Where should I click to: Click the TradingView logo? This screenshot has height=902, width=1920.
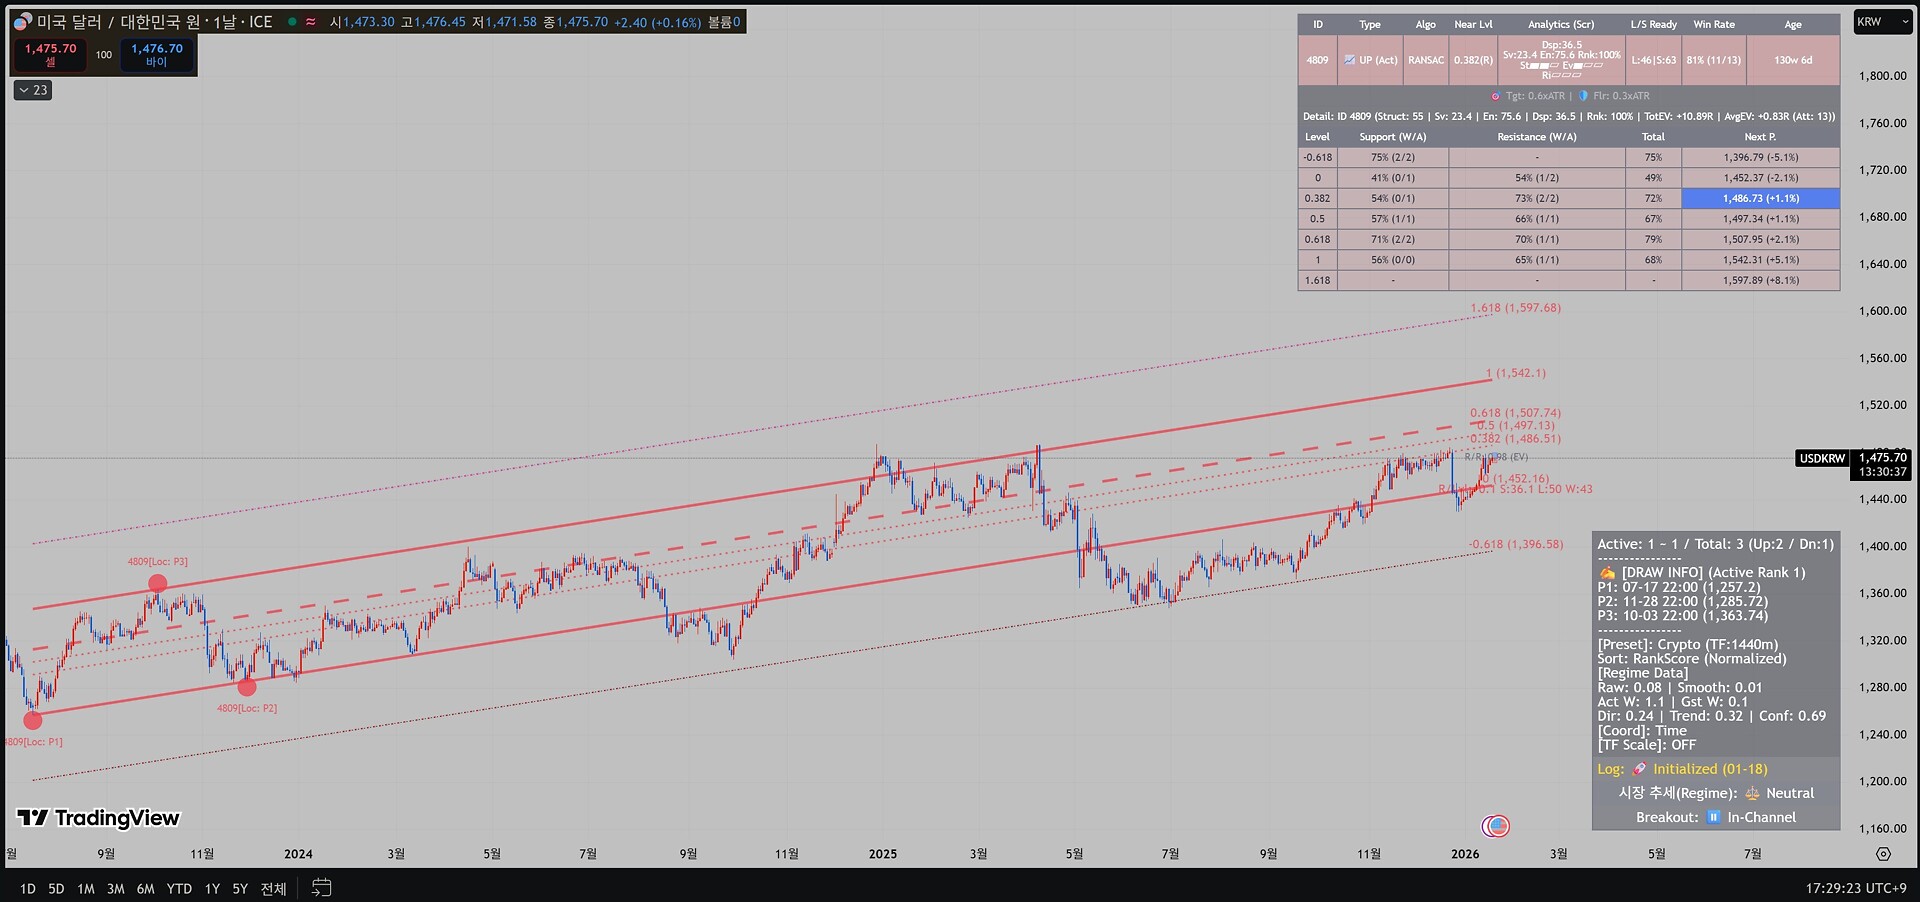(x=98, y=818)
